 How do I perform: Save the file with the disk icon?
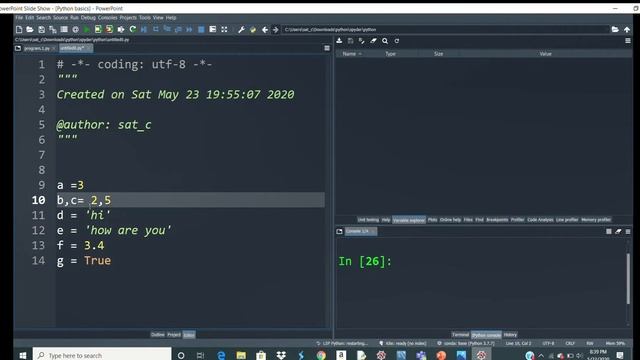click(41, 29)
